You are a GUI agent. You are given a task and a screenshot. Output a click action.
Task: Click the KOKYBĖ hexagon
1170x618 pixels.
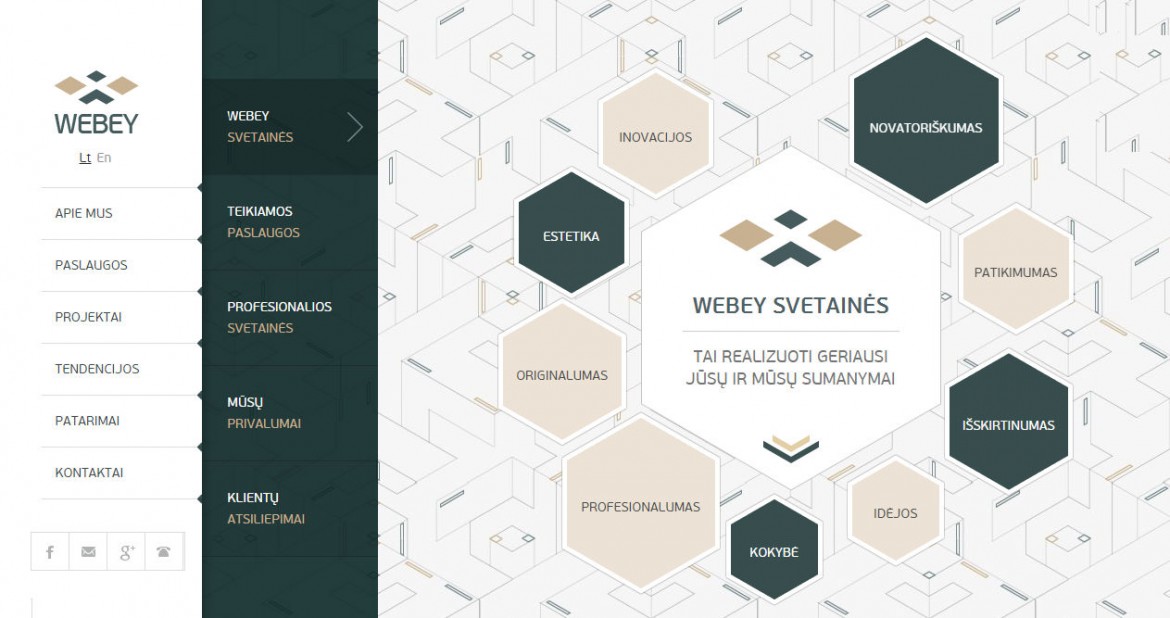click(774, 549)
